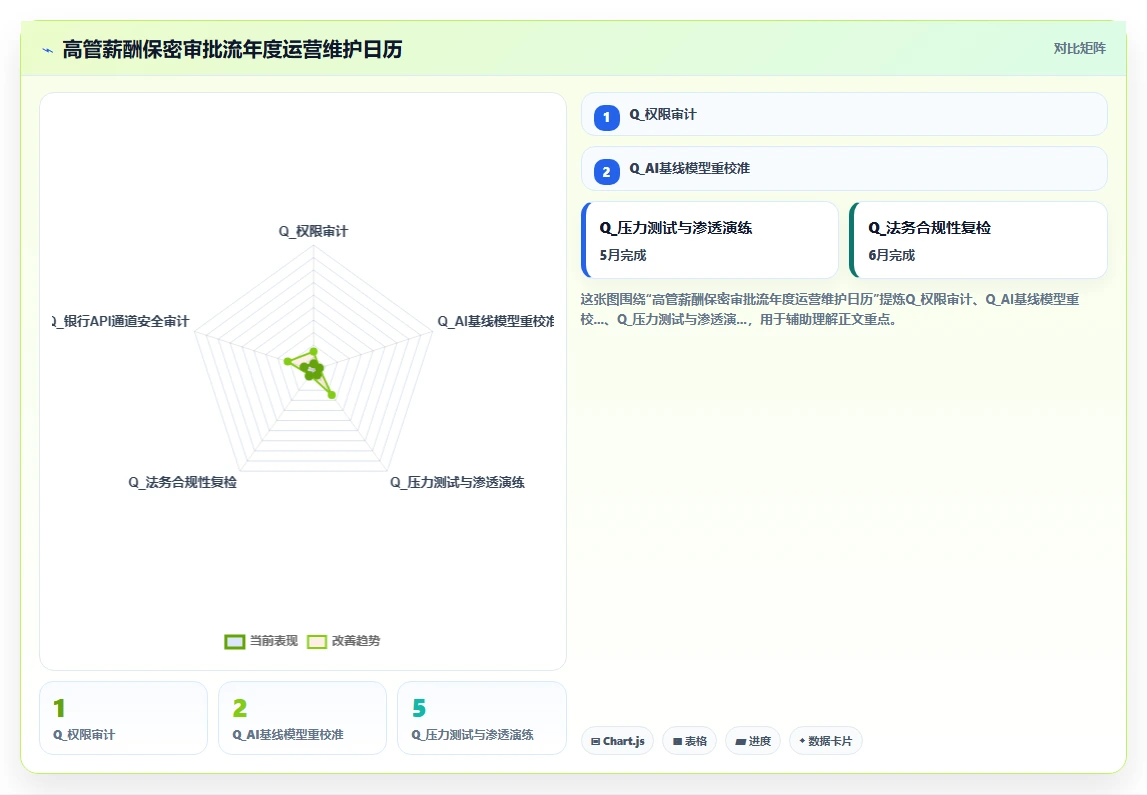The image size is (1147, 795).
Task: Click the Q_压力测试与渗透演练 radar axis label
Action: coord(457,482)
